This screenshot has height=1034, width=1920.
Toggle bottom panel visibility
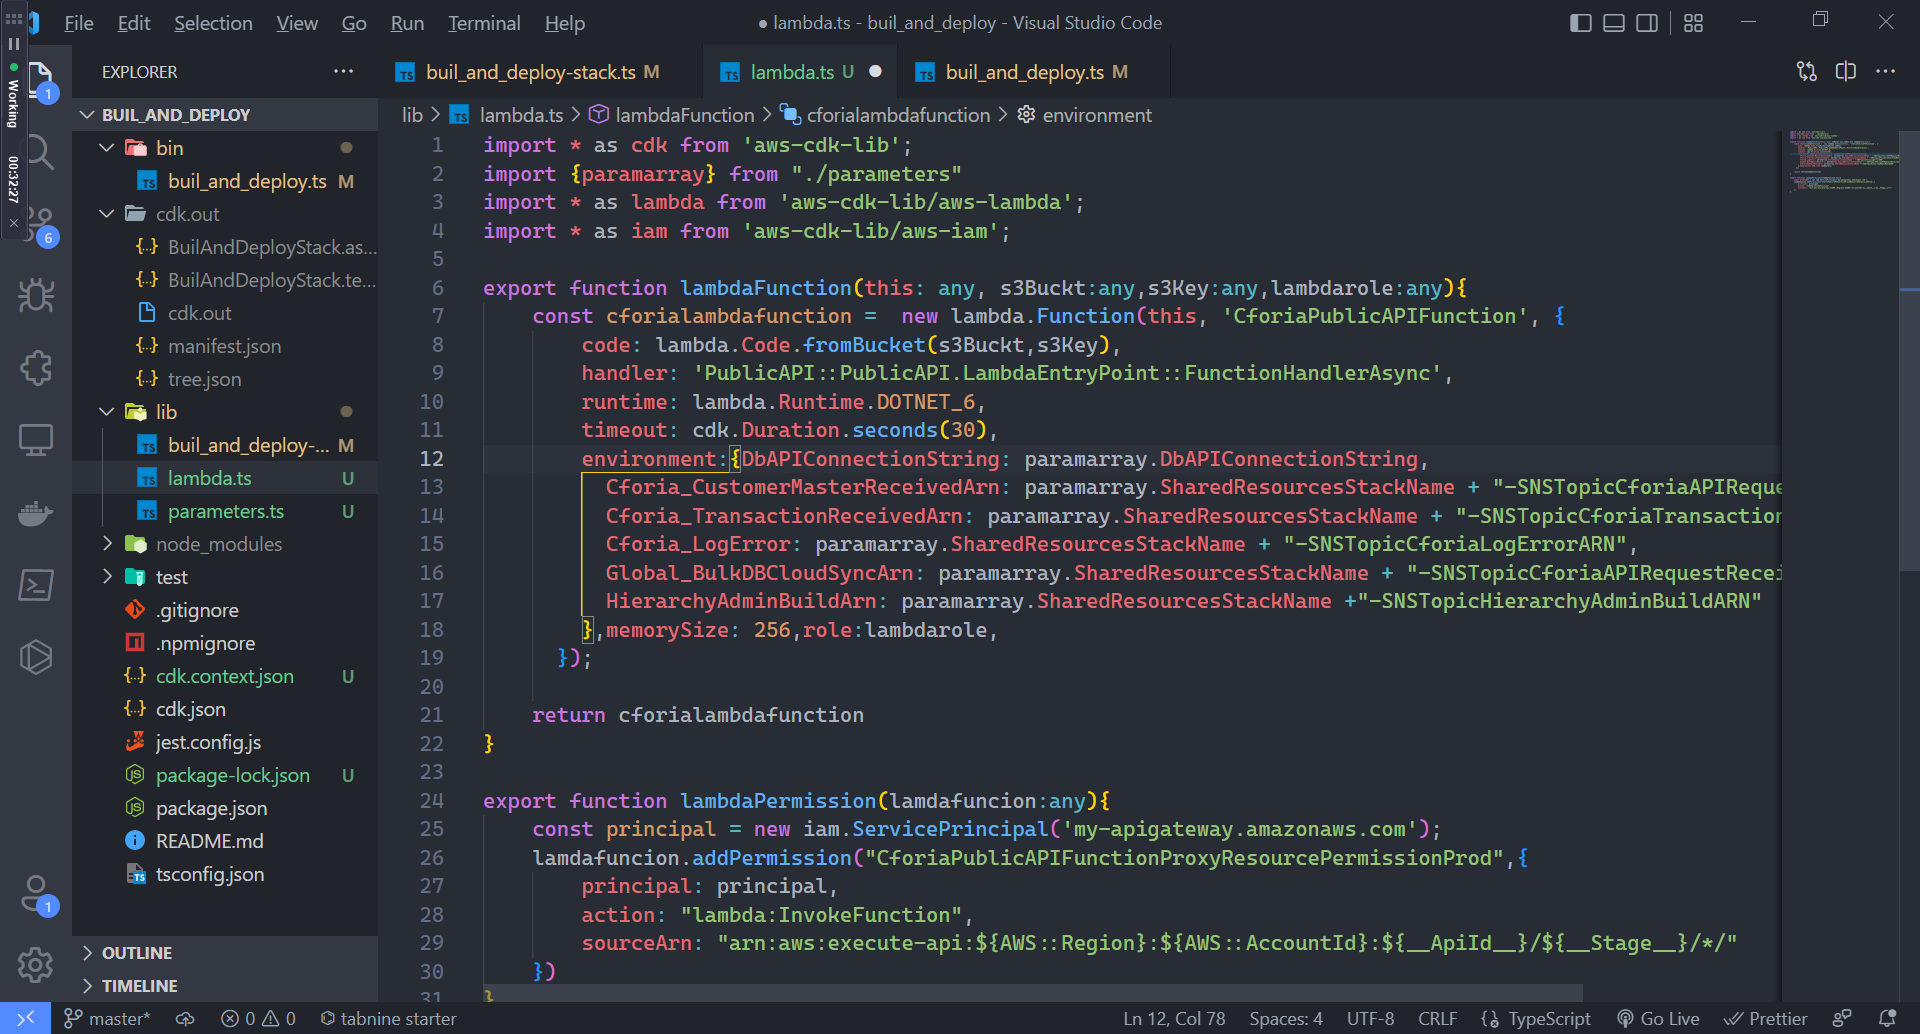(1614, 23)
